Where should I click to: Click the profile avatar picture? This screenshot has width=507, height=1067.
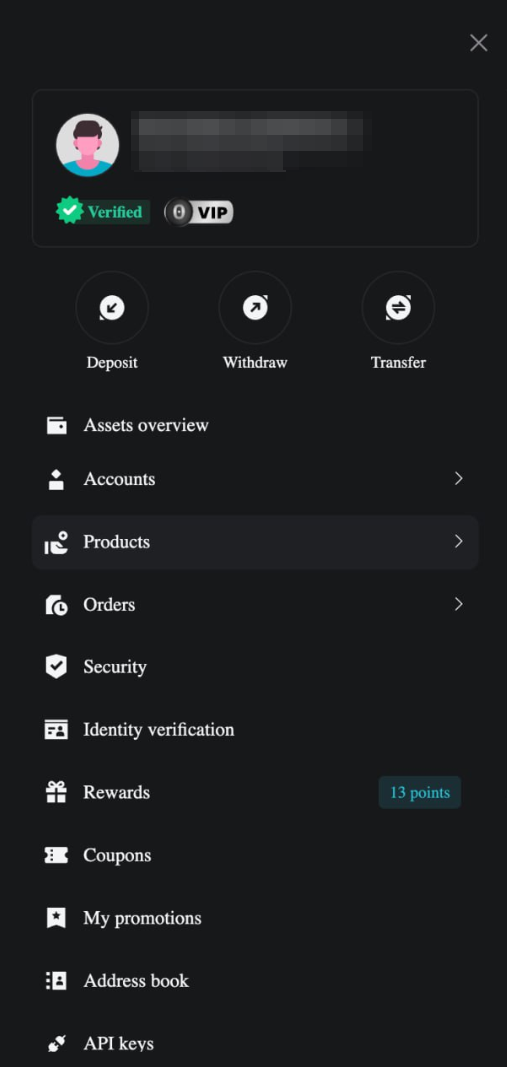[87, 145]
